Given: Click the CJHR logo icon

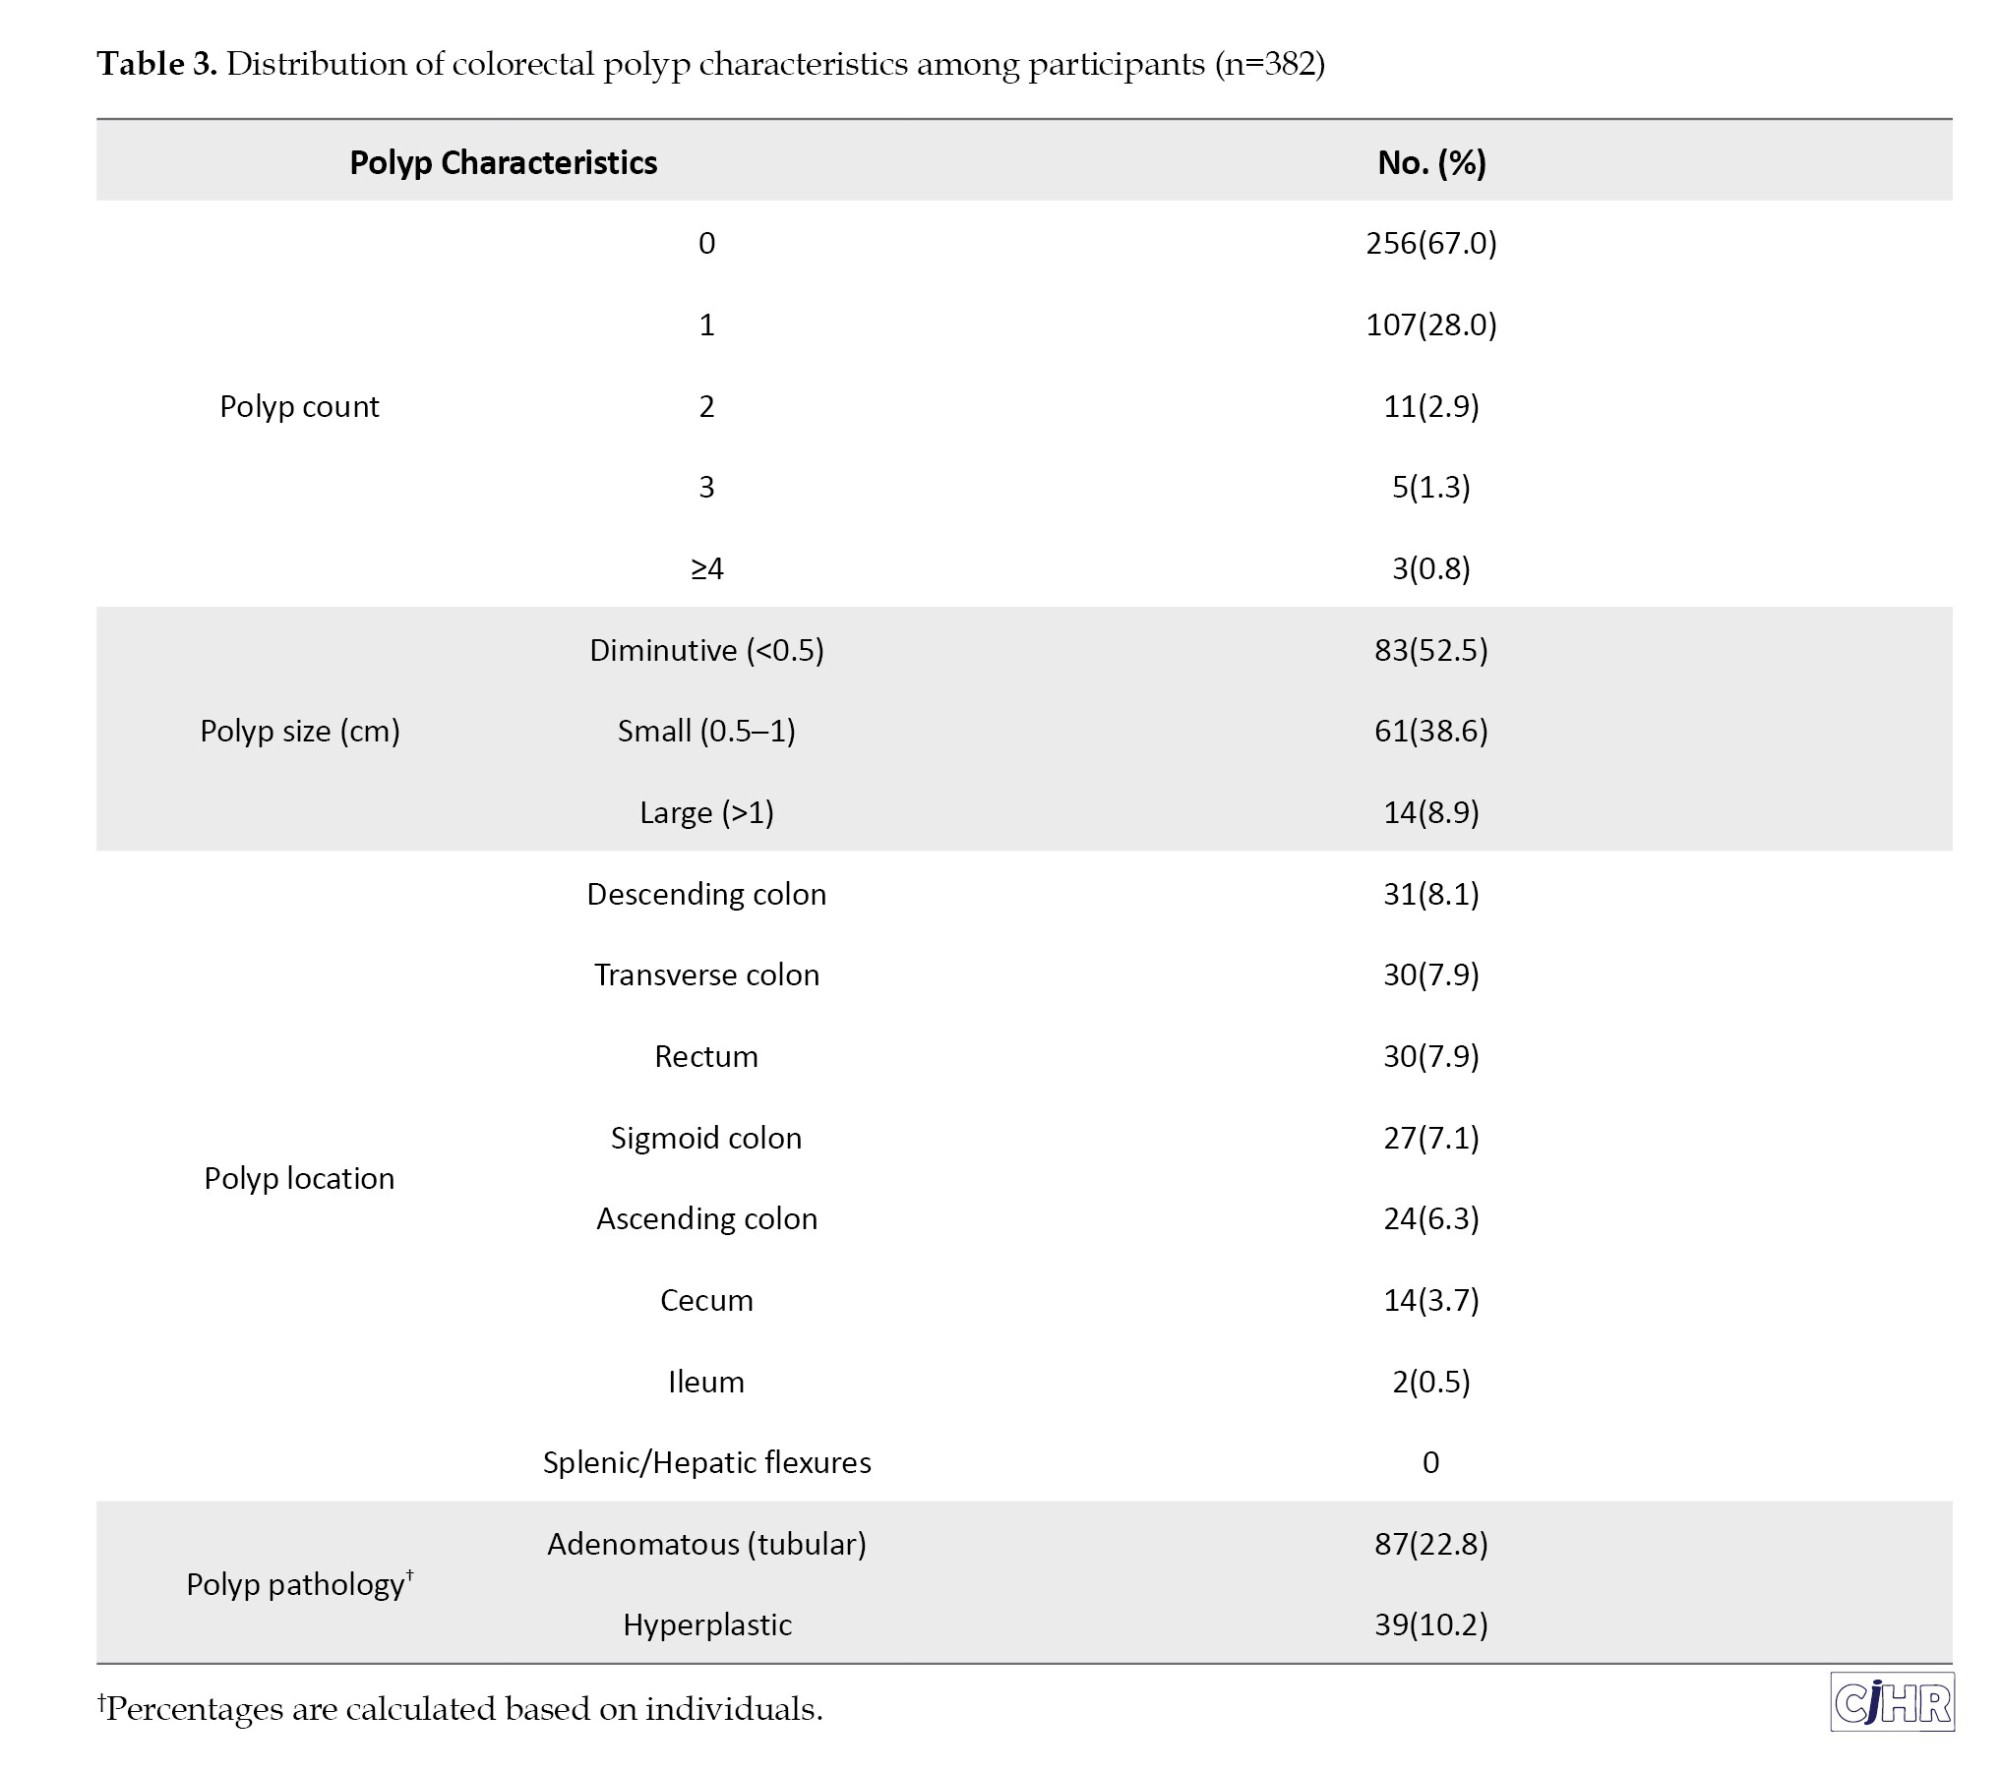Looking at the screenshot, I should (1891, 1701).
